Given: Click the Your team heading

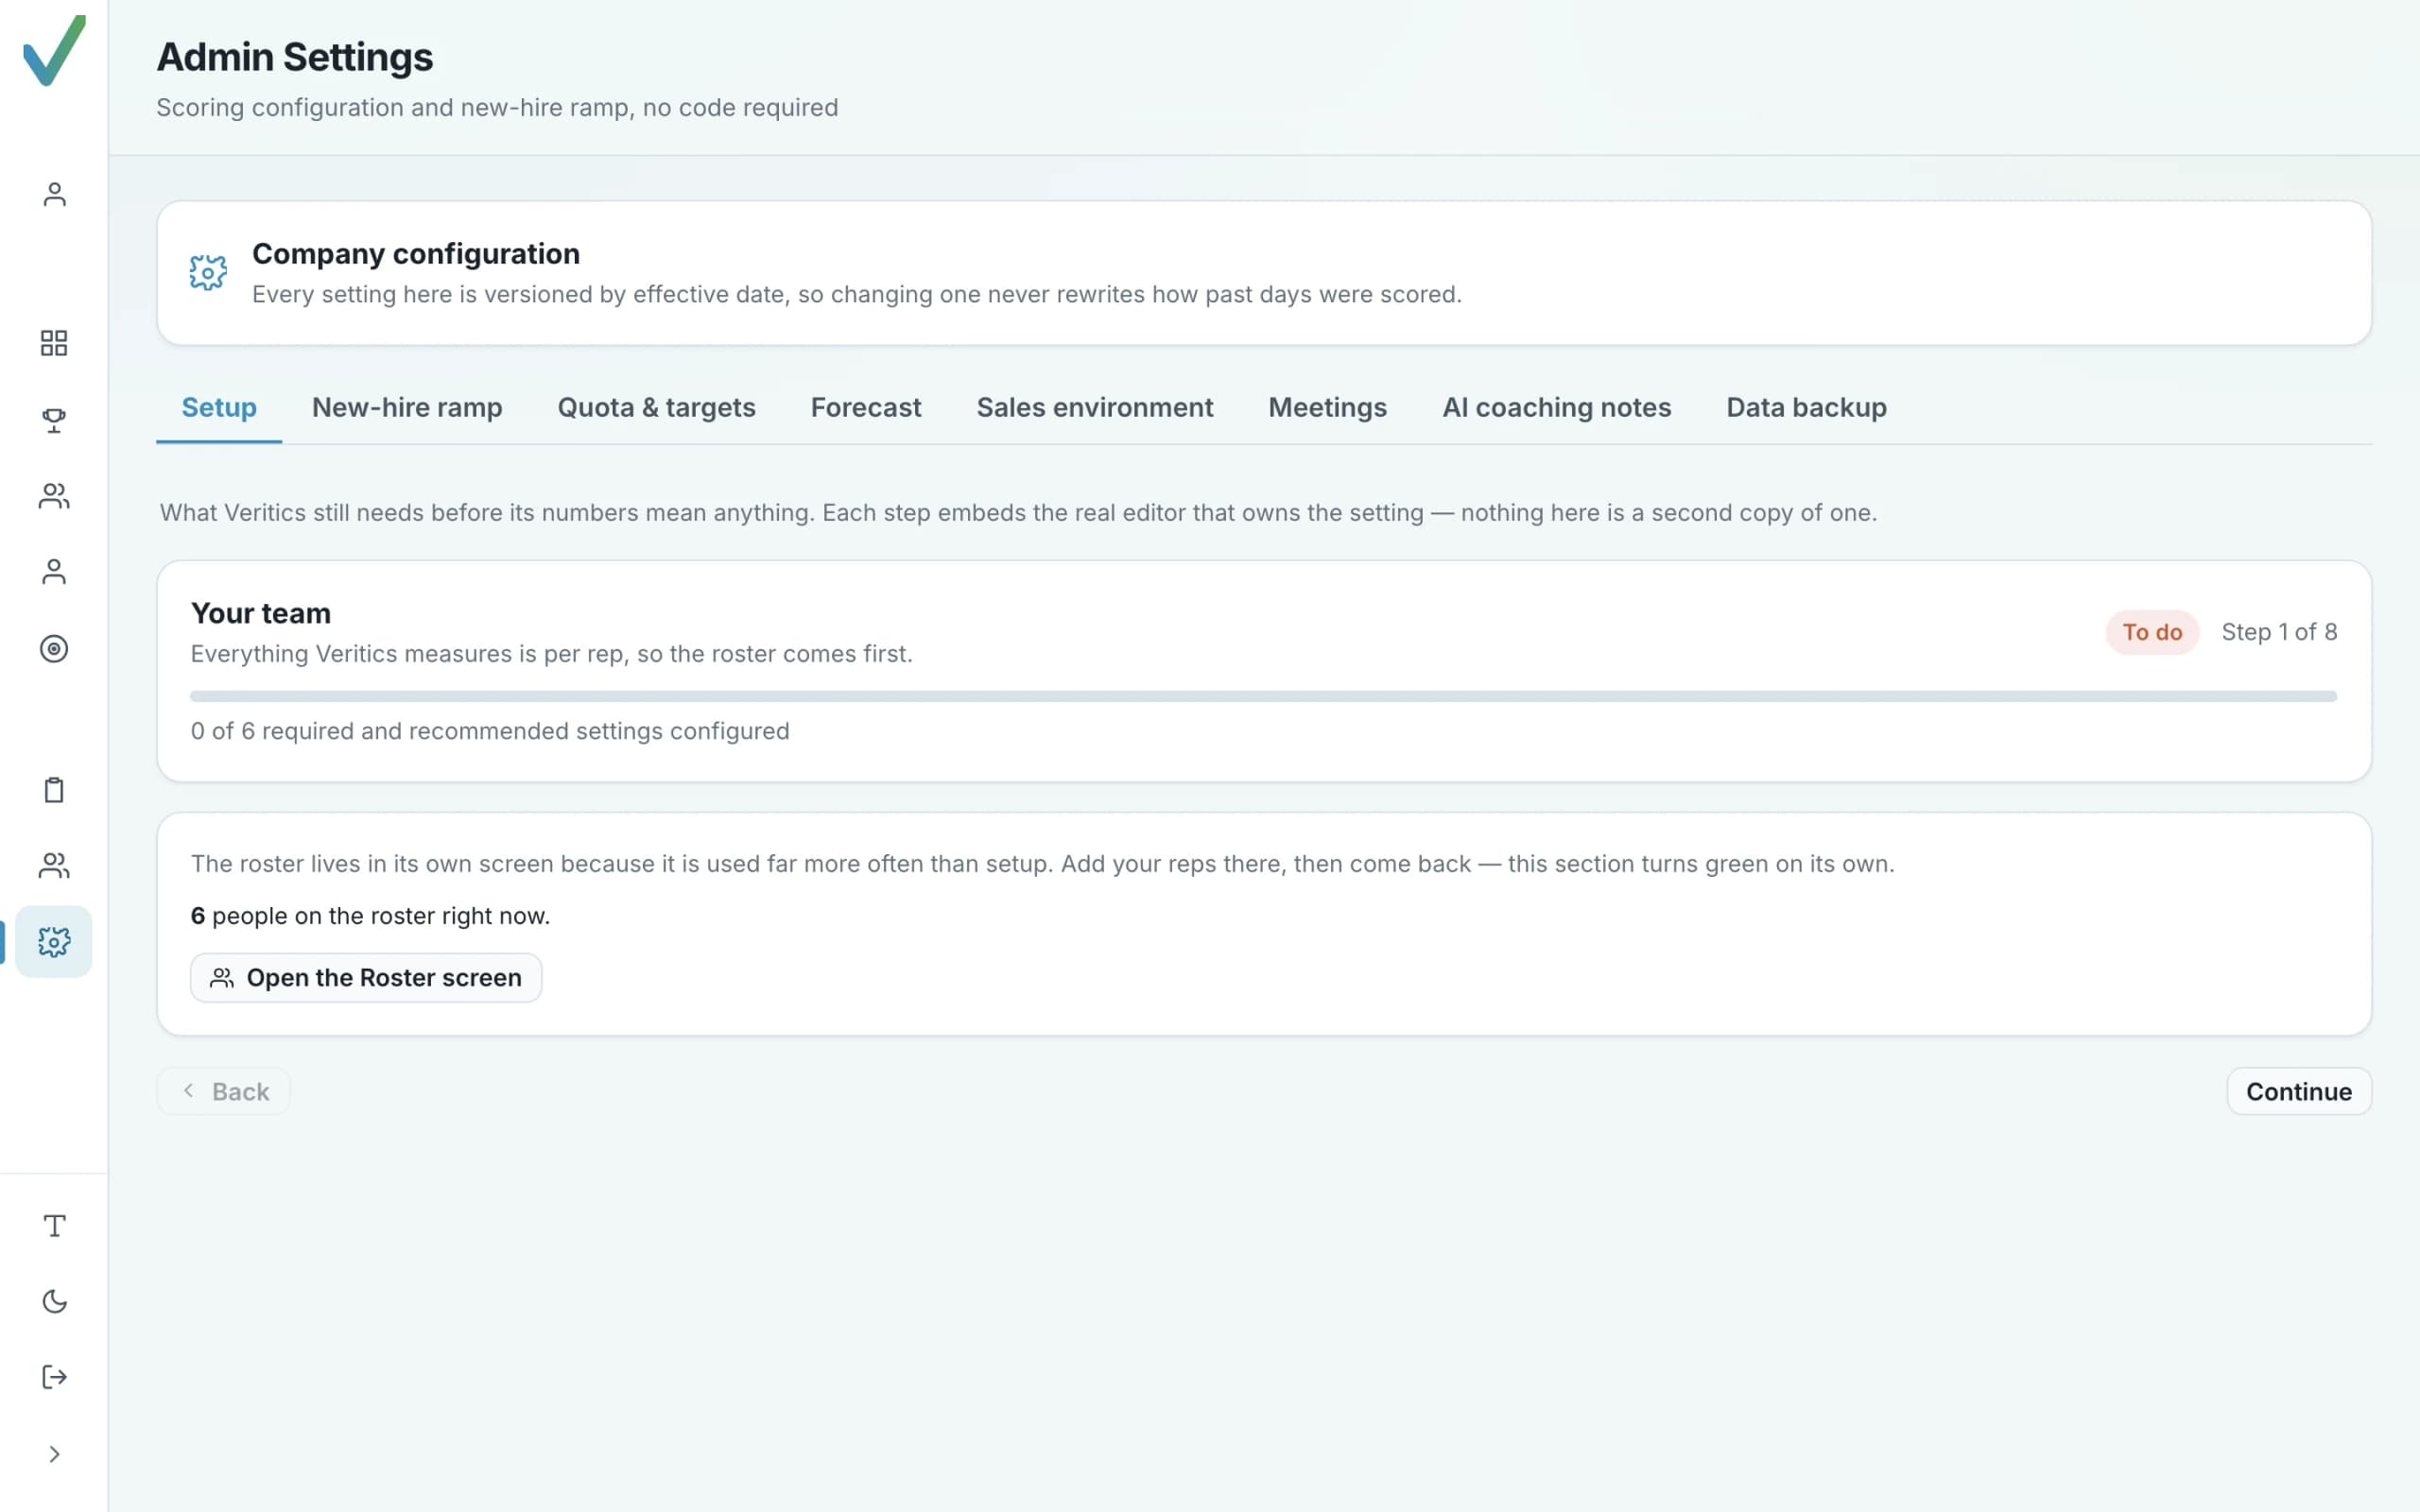Looking at the screenshot, I should coord(261,613).
